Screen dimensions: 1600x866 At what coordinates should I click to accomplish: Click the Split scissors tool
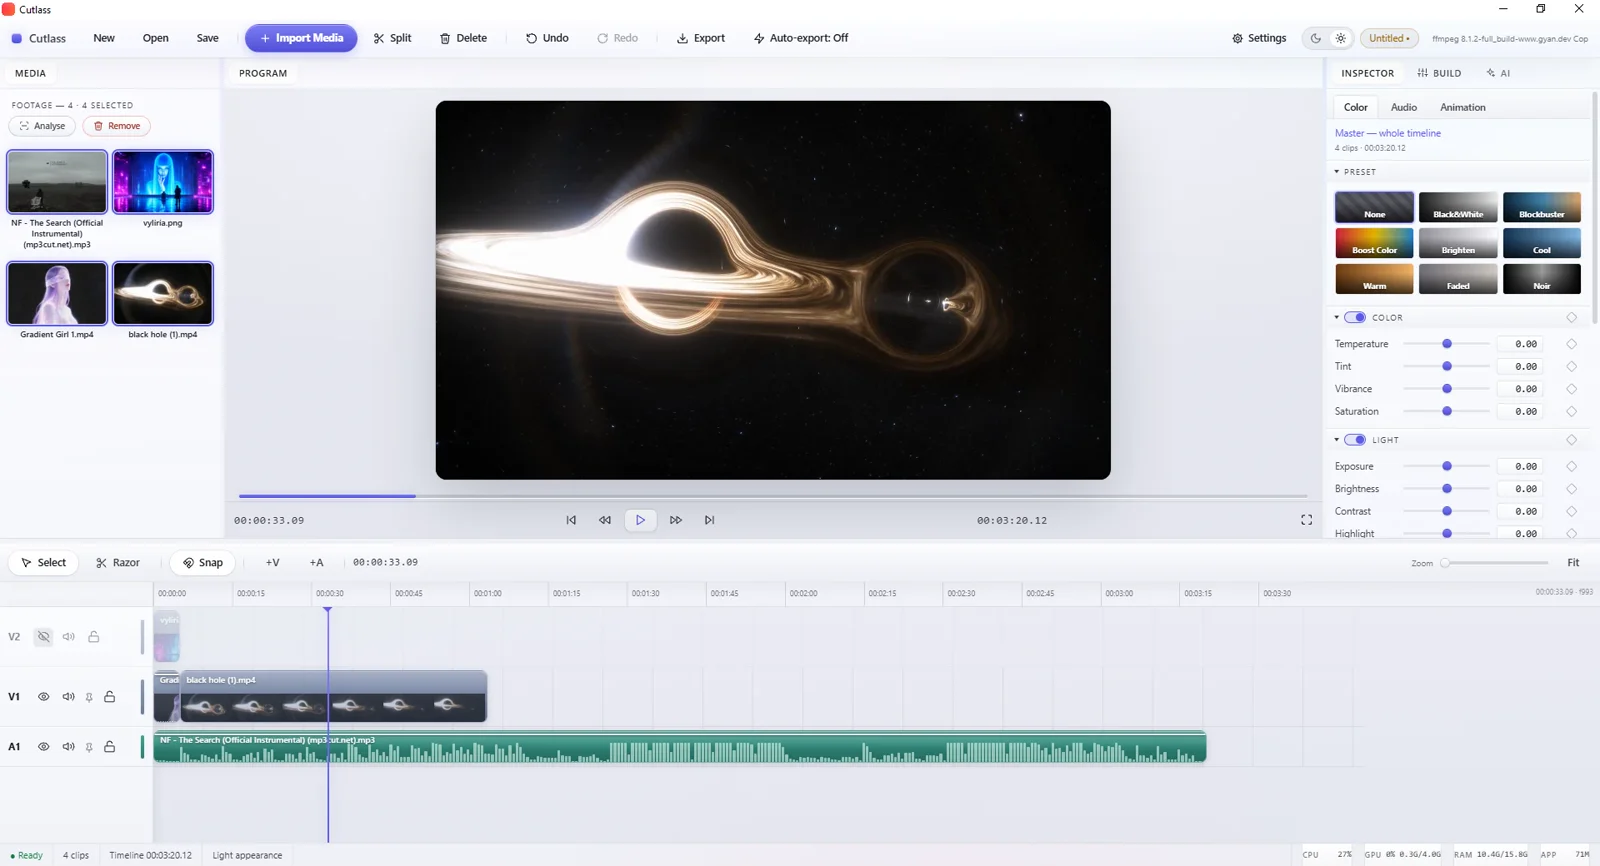tap(392, 38)
